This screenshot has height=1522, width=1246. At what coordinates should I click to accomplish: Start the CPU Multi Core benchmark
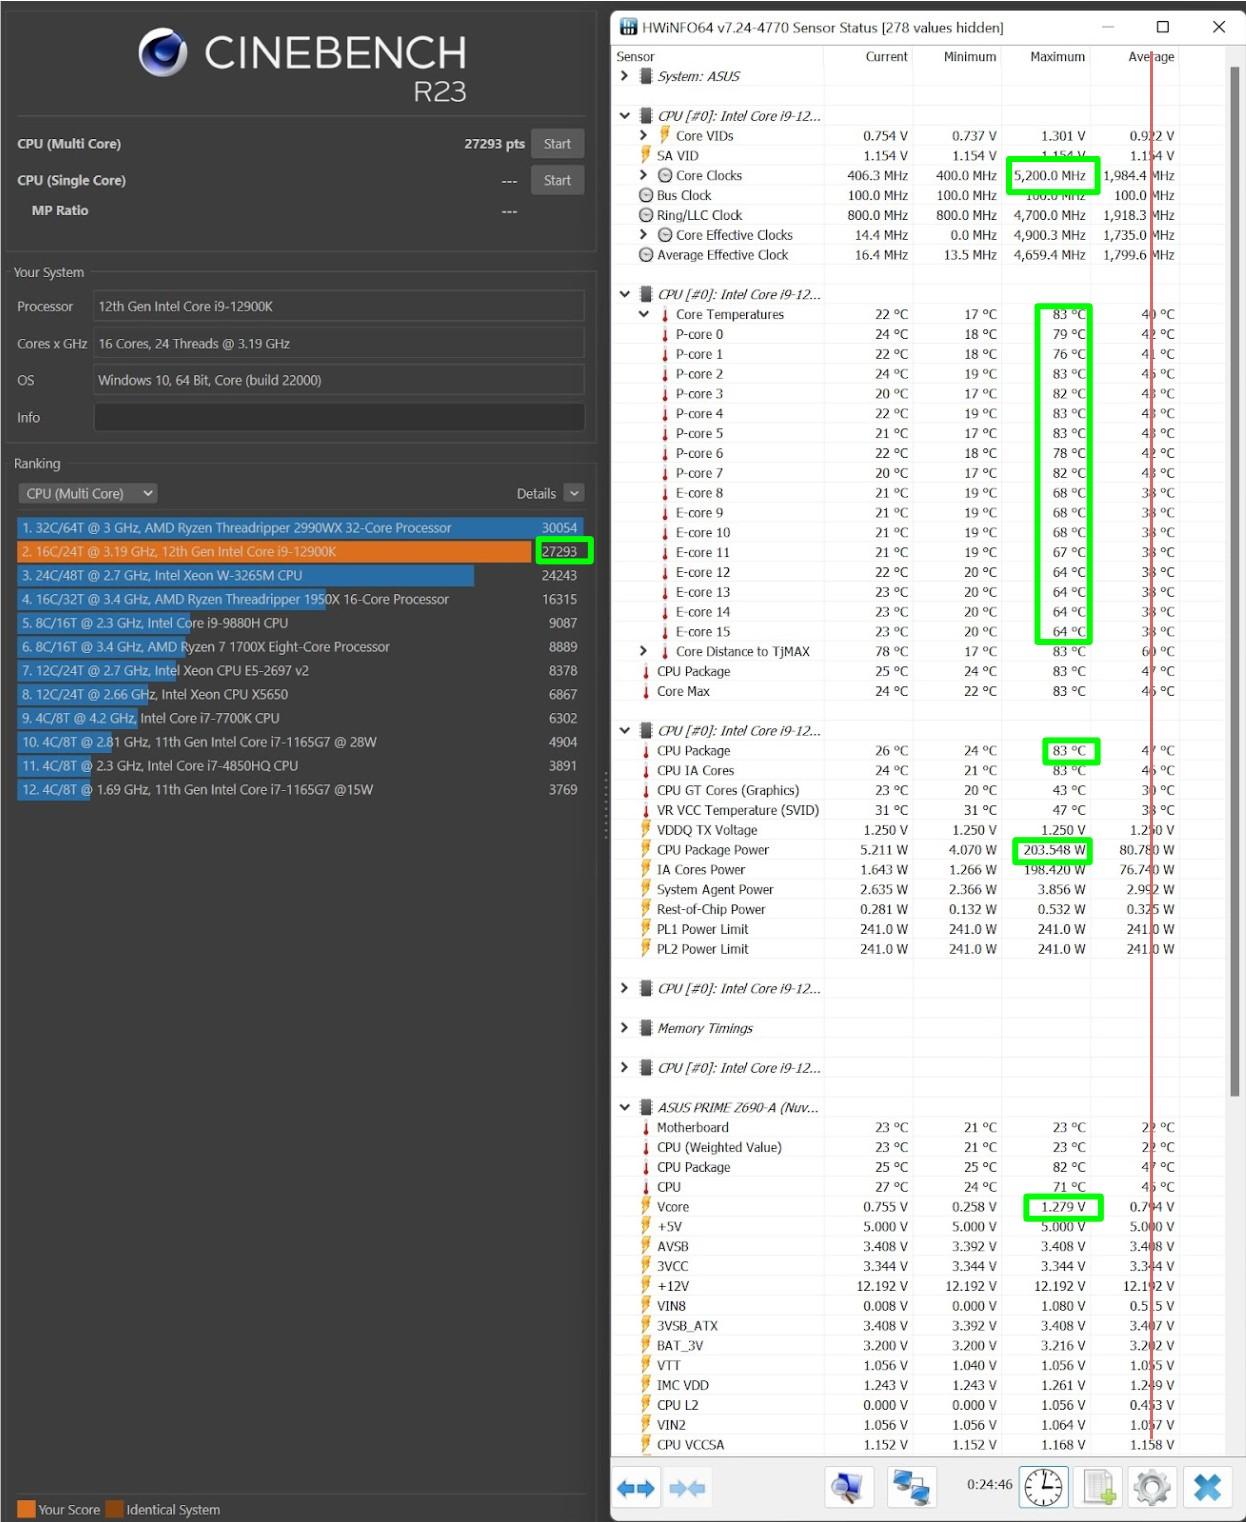[556, 143]
